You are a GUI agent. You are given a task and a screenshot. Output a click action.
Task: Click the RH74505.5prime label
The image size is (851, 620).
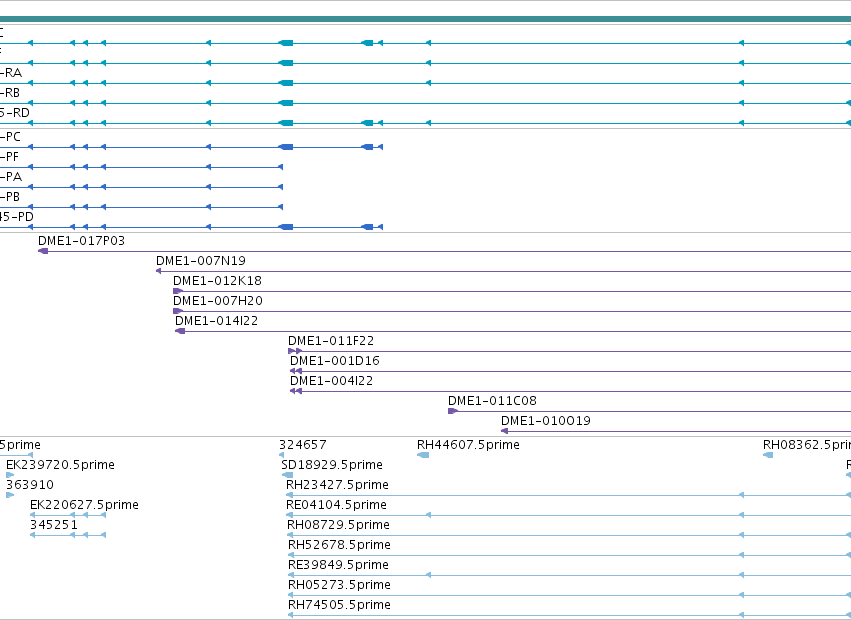coord(339,605)
